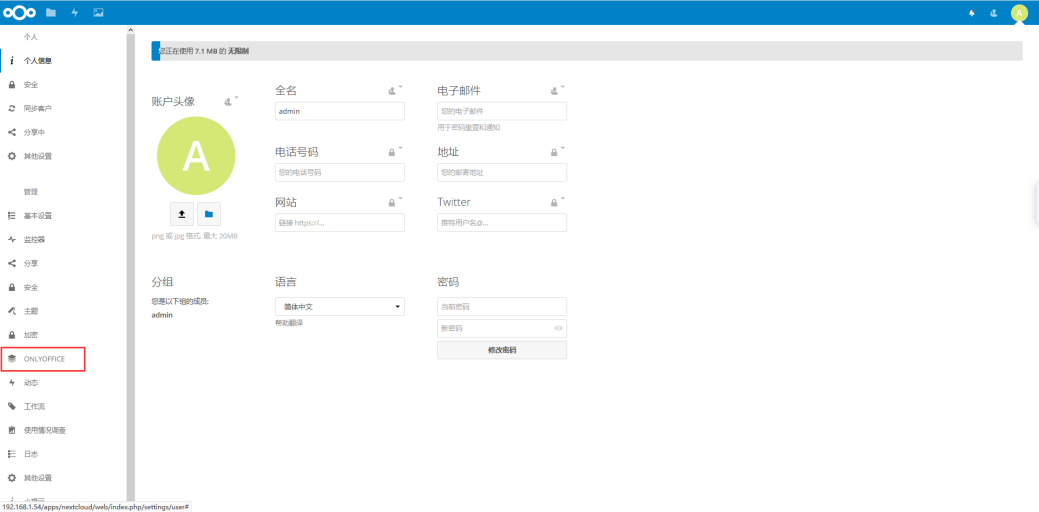This screenshot has height=512, width=1039.
Task: Open the Activity lightning icon in header
Action: tap(74, 13)
